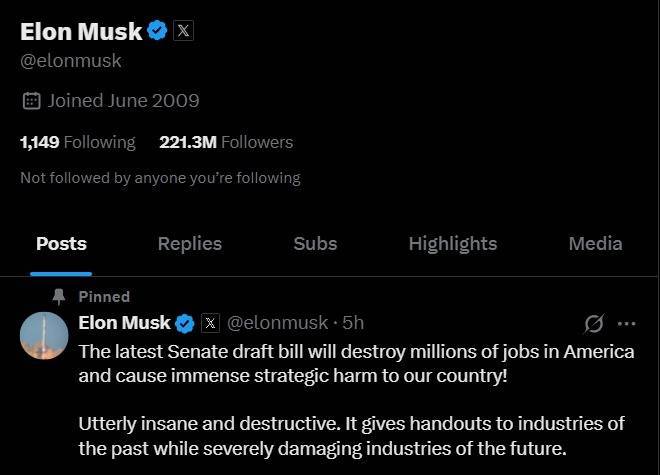Click the verified badge beside the profile name
The image size is (660, 475).
(158, 31)
